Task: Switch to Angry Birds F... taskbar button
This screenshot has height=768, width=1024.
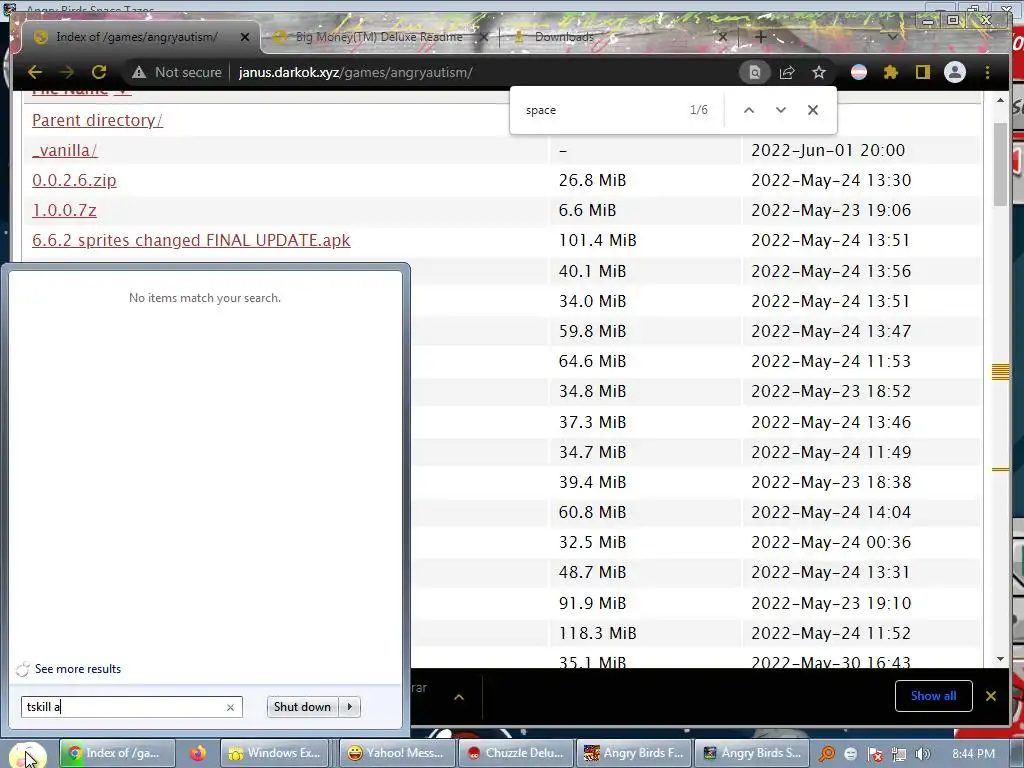Action: click(x=633, y=753)
